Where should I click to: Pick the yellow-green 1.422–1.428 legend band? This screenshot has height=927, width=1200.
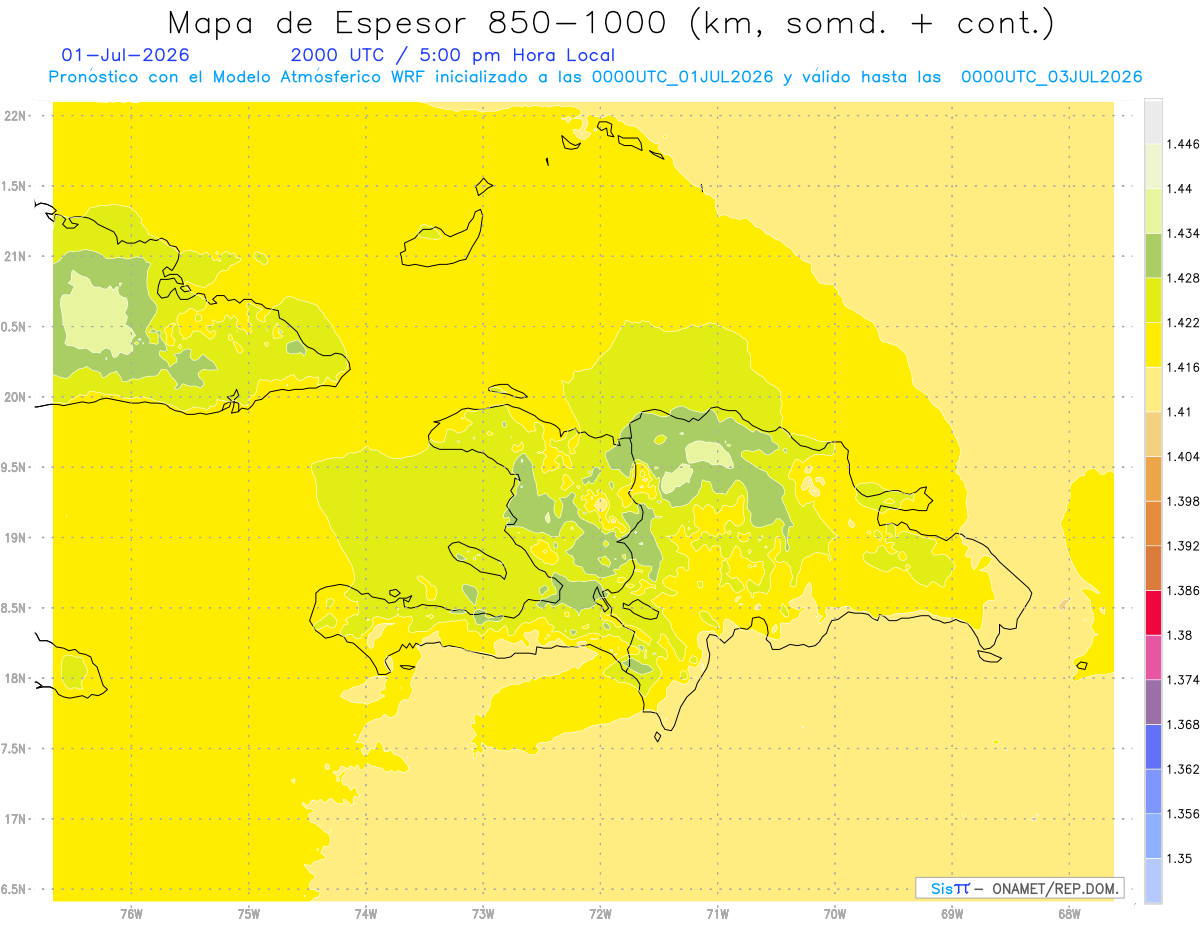click(x=1153, y=300)
